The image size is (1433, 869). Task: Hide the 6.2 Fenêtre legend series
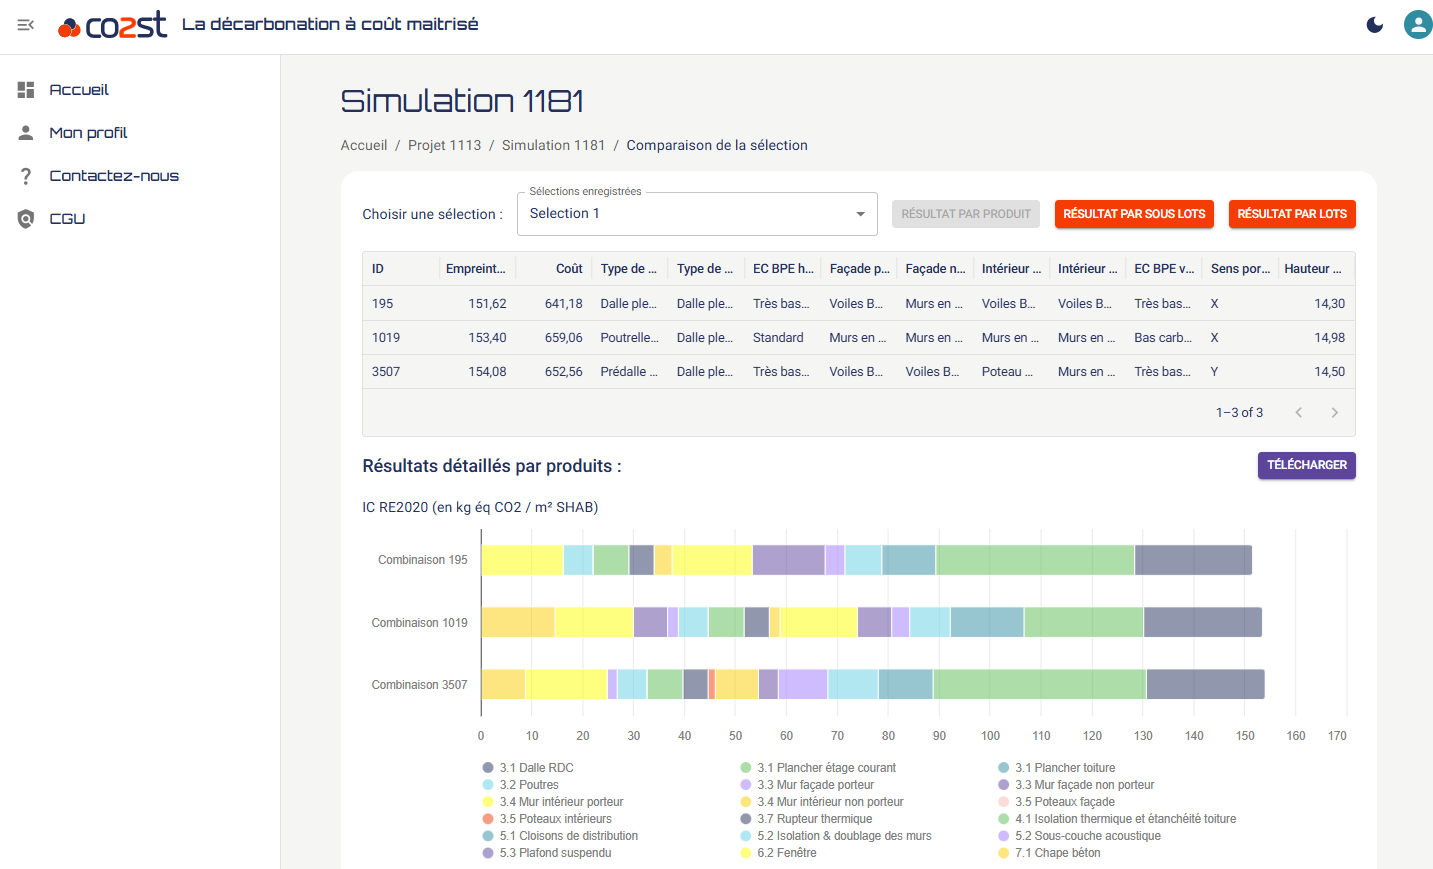pyautogui.click(x=786, y=853)
